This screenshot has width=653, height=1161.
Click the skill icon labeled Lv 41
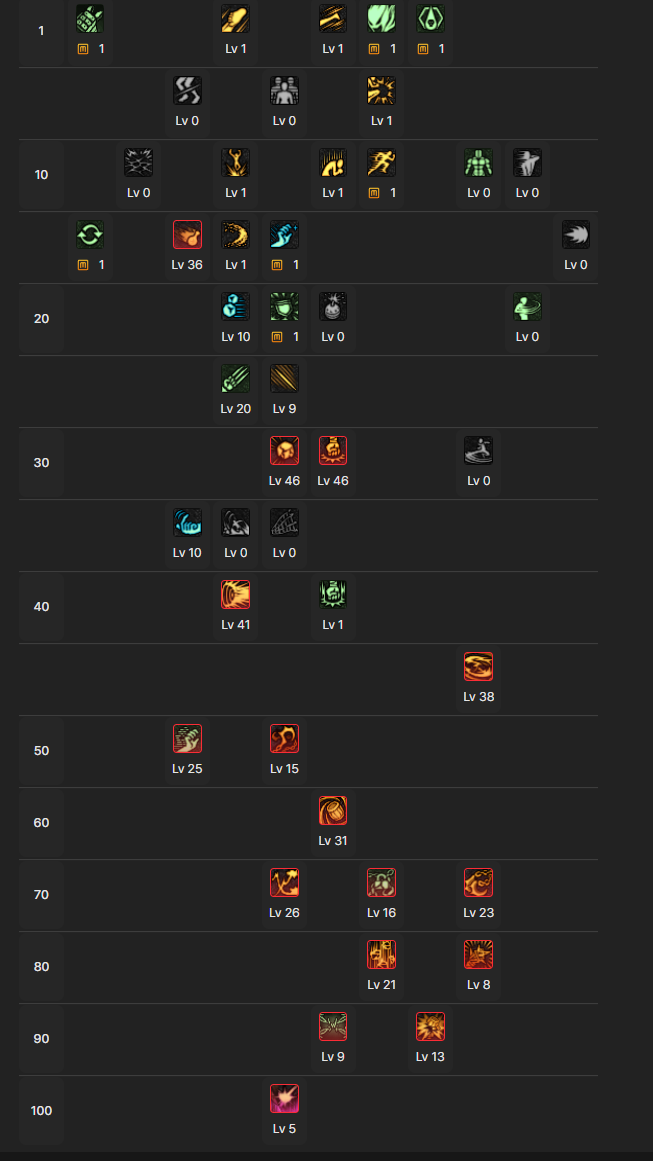click(236, 595)
